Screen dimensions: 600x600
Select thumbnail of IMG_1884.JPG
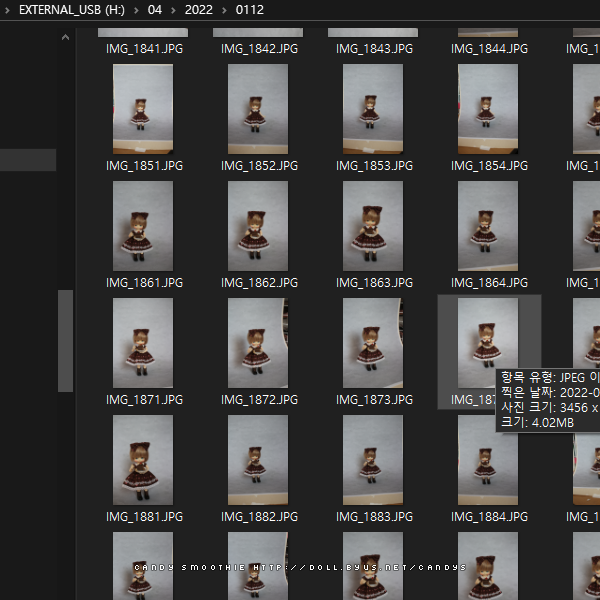click(488, 460)
